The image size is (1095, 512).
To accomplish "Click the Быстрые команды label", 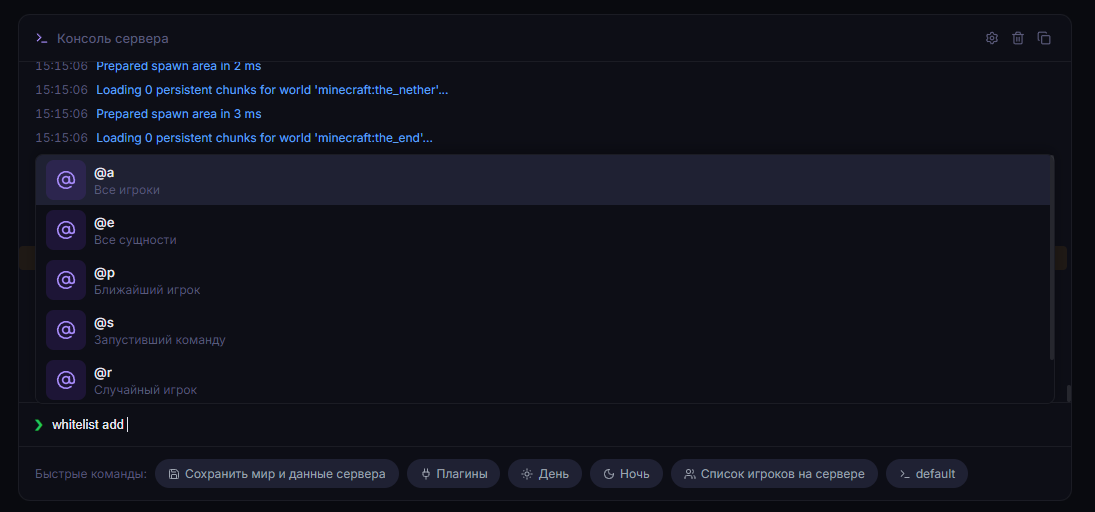I will coord(91,474).
